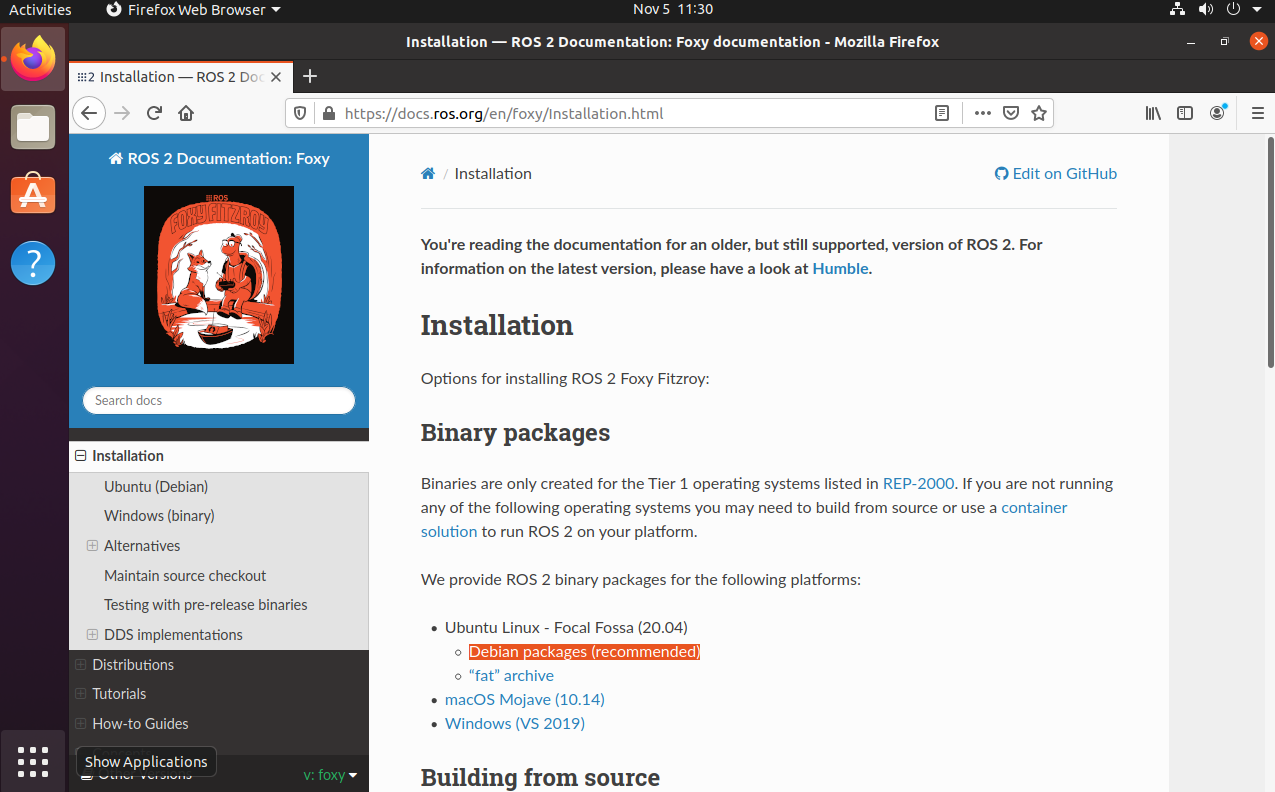Screen dimensions: 1275x792
Task: Click Firefox icon in the dock
Action: 34,59
